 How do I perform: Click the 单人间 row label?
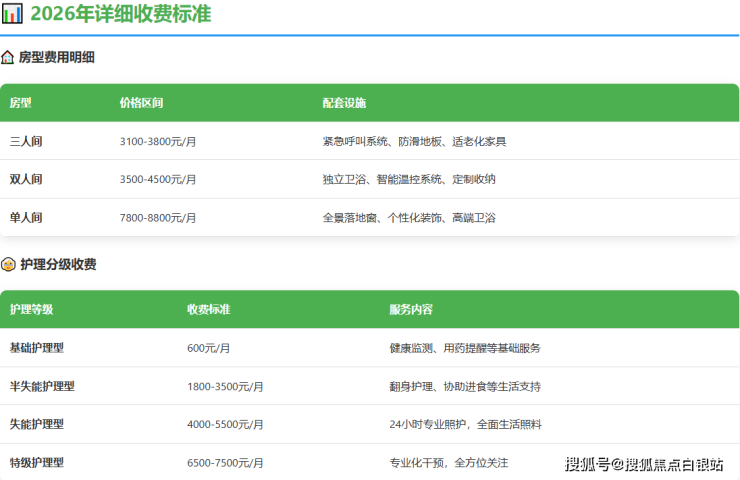point(26,218)
